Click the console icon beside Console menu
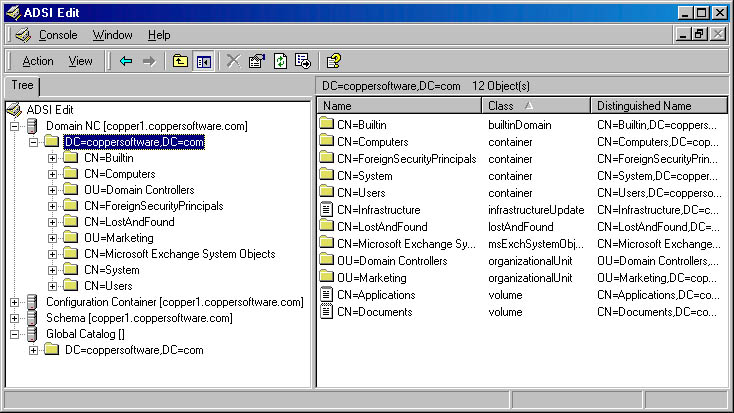The image size is (734, 413). (23, 35)
